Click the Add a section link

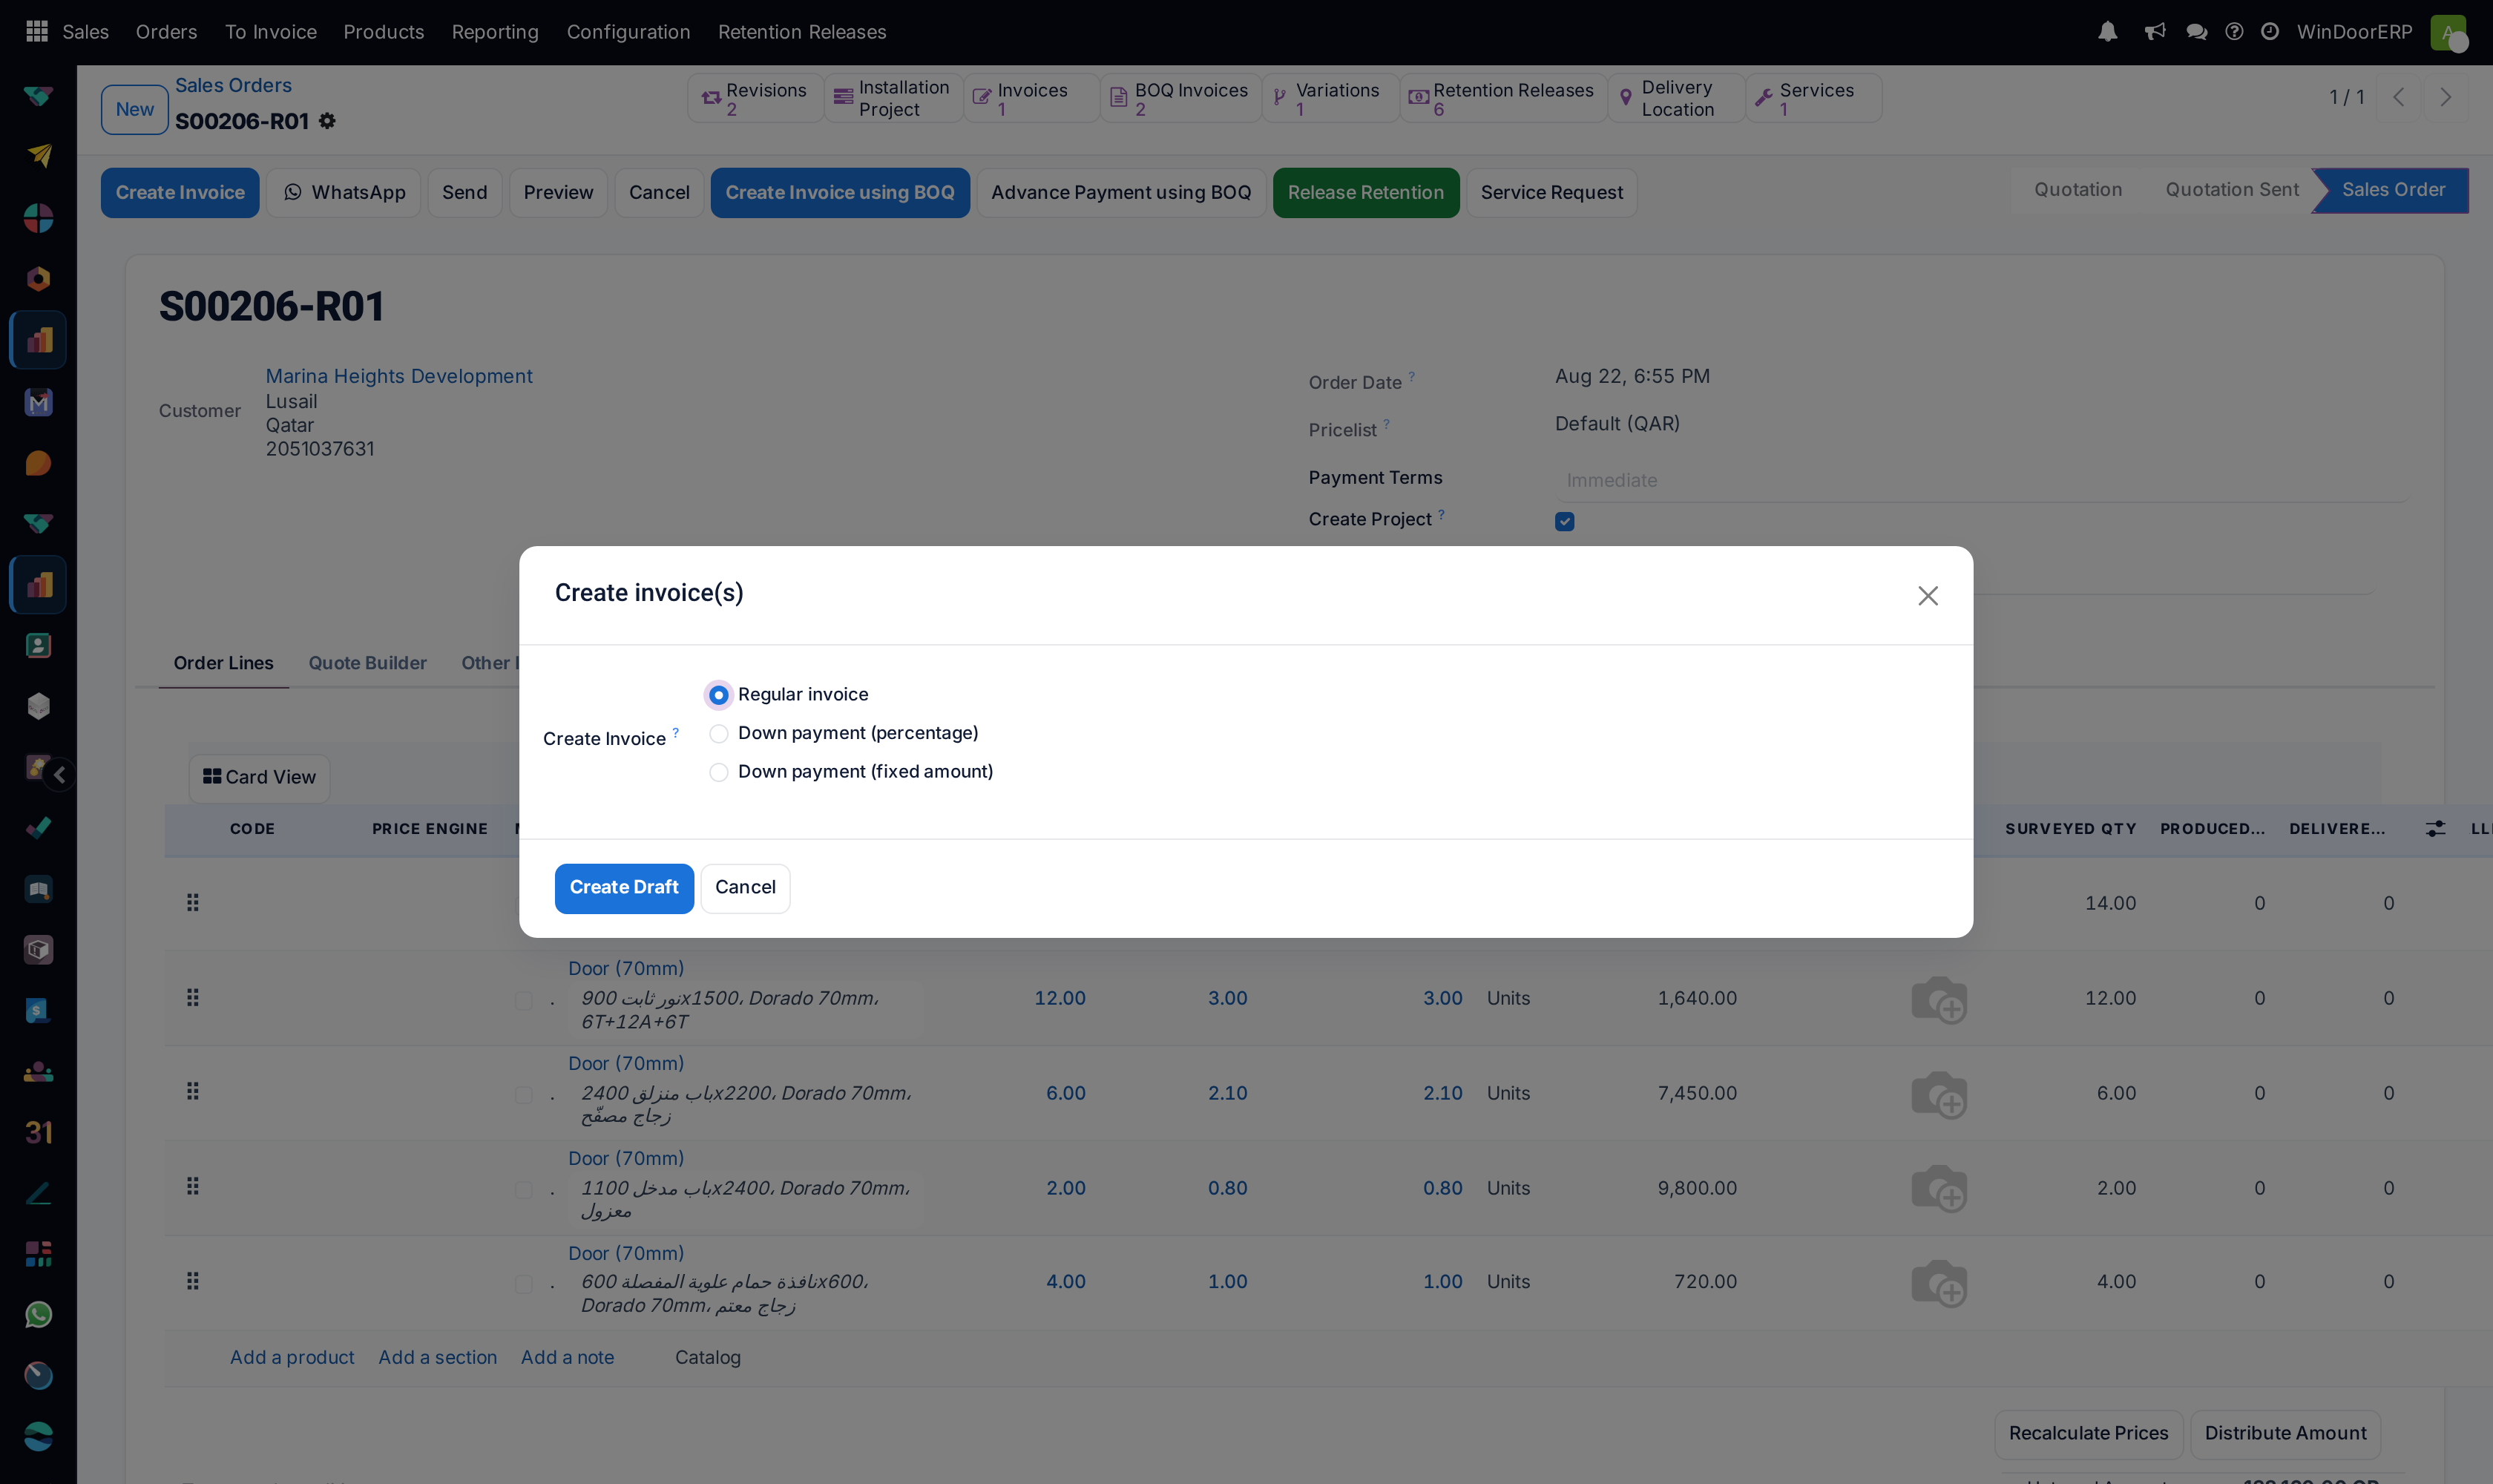point(437,1357)
